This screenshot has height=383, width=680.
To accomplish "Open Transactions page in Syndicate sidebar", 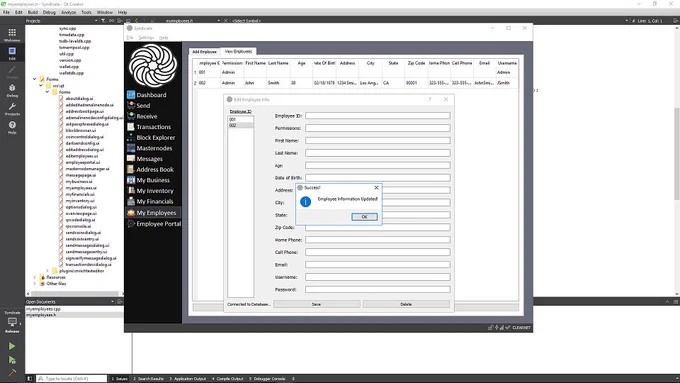I will pos(153,127).
